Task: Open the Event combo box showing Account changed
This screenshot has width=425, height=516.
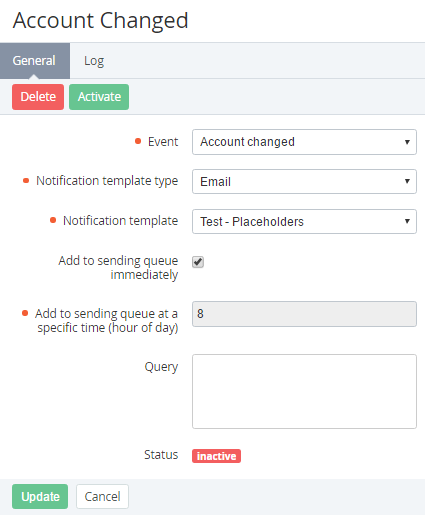Action: pyautogui.click(x=304, y=142)
